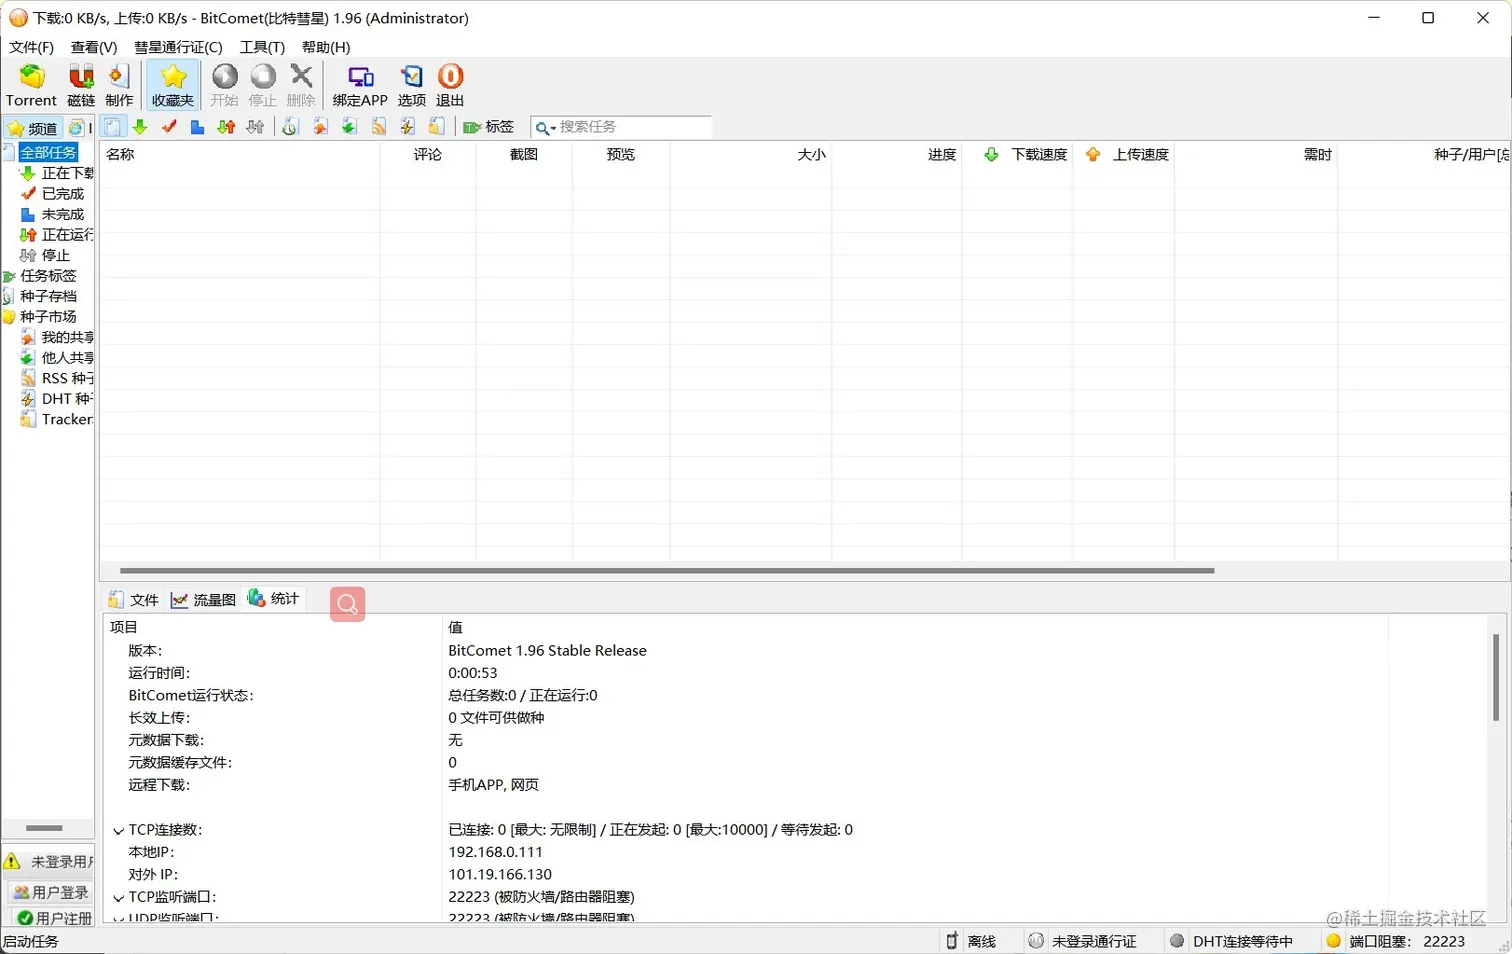Open the 查看(V) menu

point(94,47)
